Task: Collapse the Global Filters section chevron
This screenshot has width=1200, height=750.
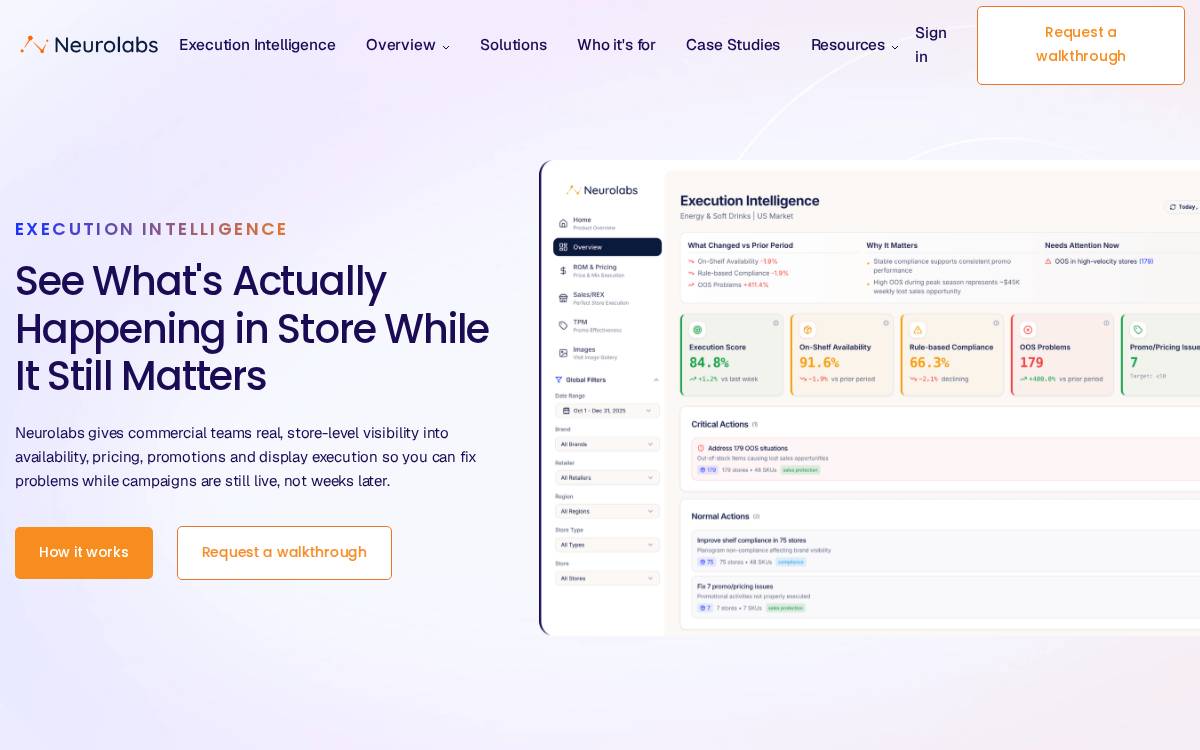Action: (x=656, y=380)
